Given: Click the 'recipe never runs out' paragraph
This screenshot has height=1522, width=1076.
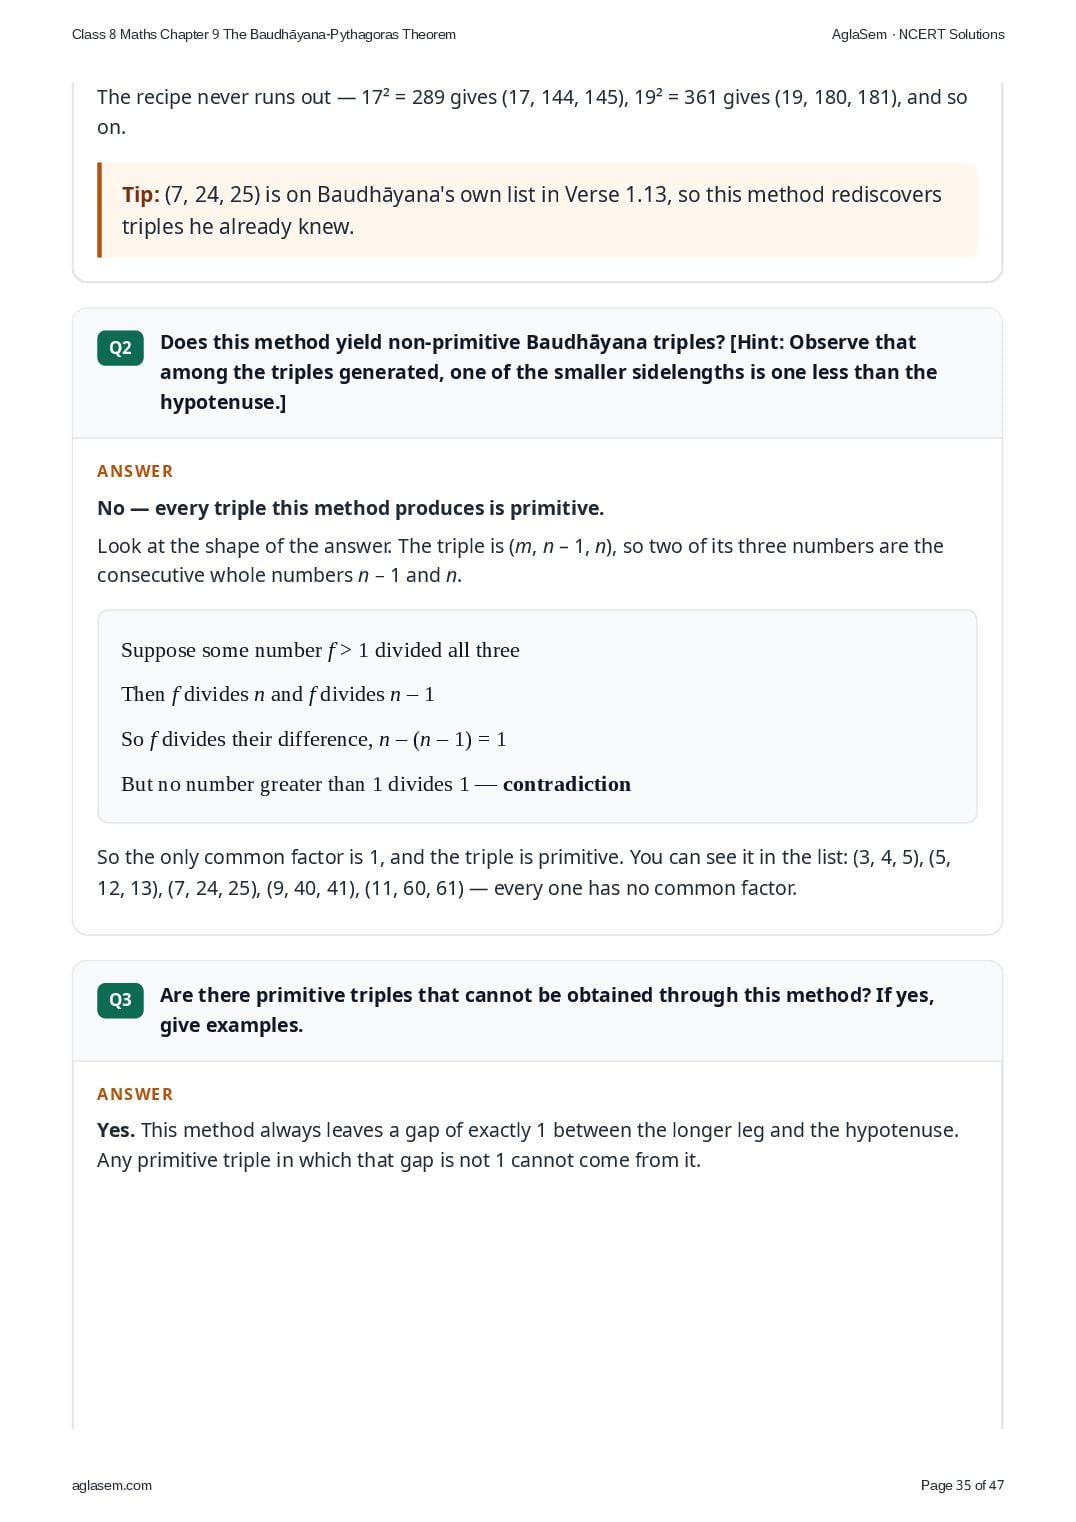Looking at the screenshot, I should click(532, 112).
